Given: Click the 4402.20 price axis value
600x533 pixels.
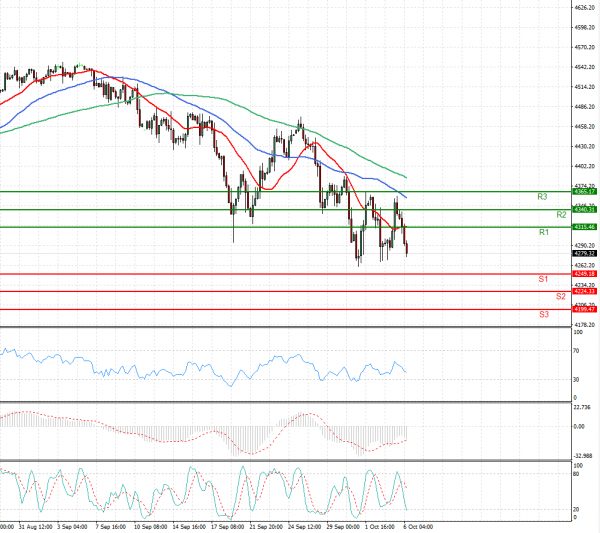Looking at the screenshot, I should pyautogui.click(x=584, y=166).
